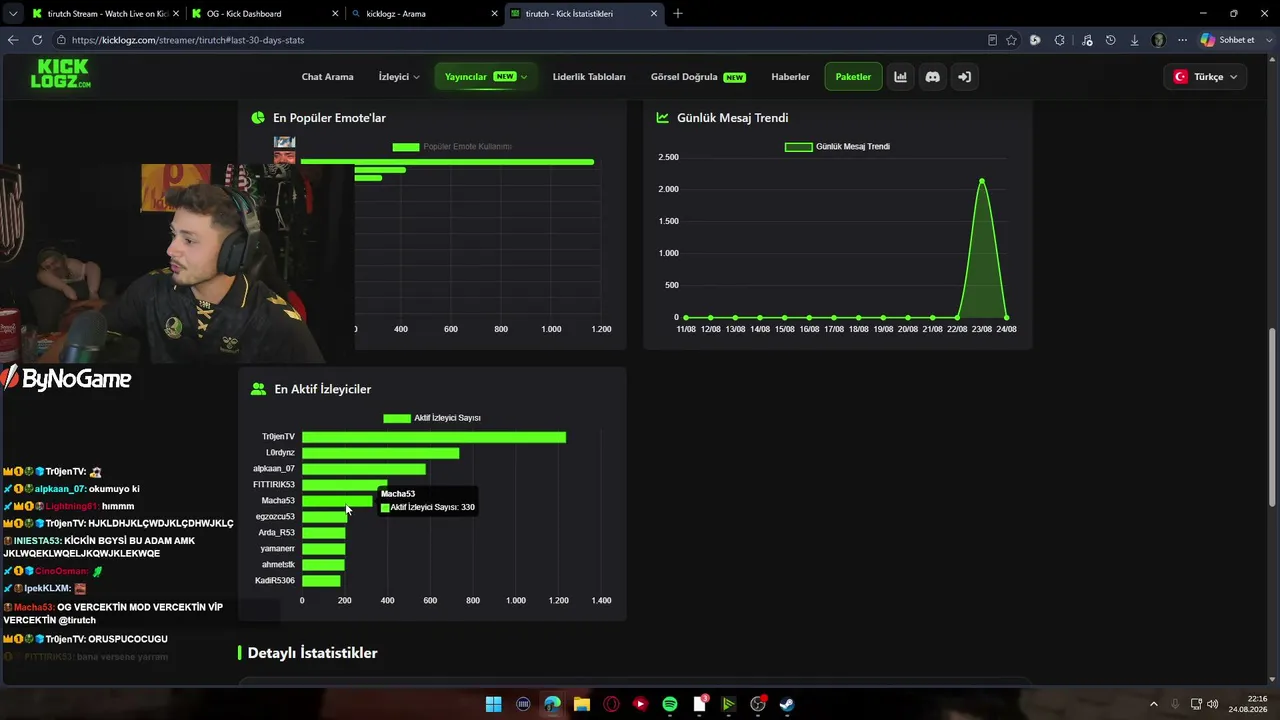The image size is (1280, 720).
Task: Open browser history clock icon
Action: (1110, 40)
